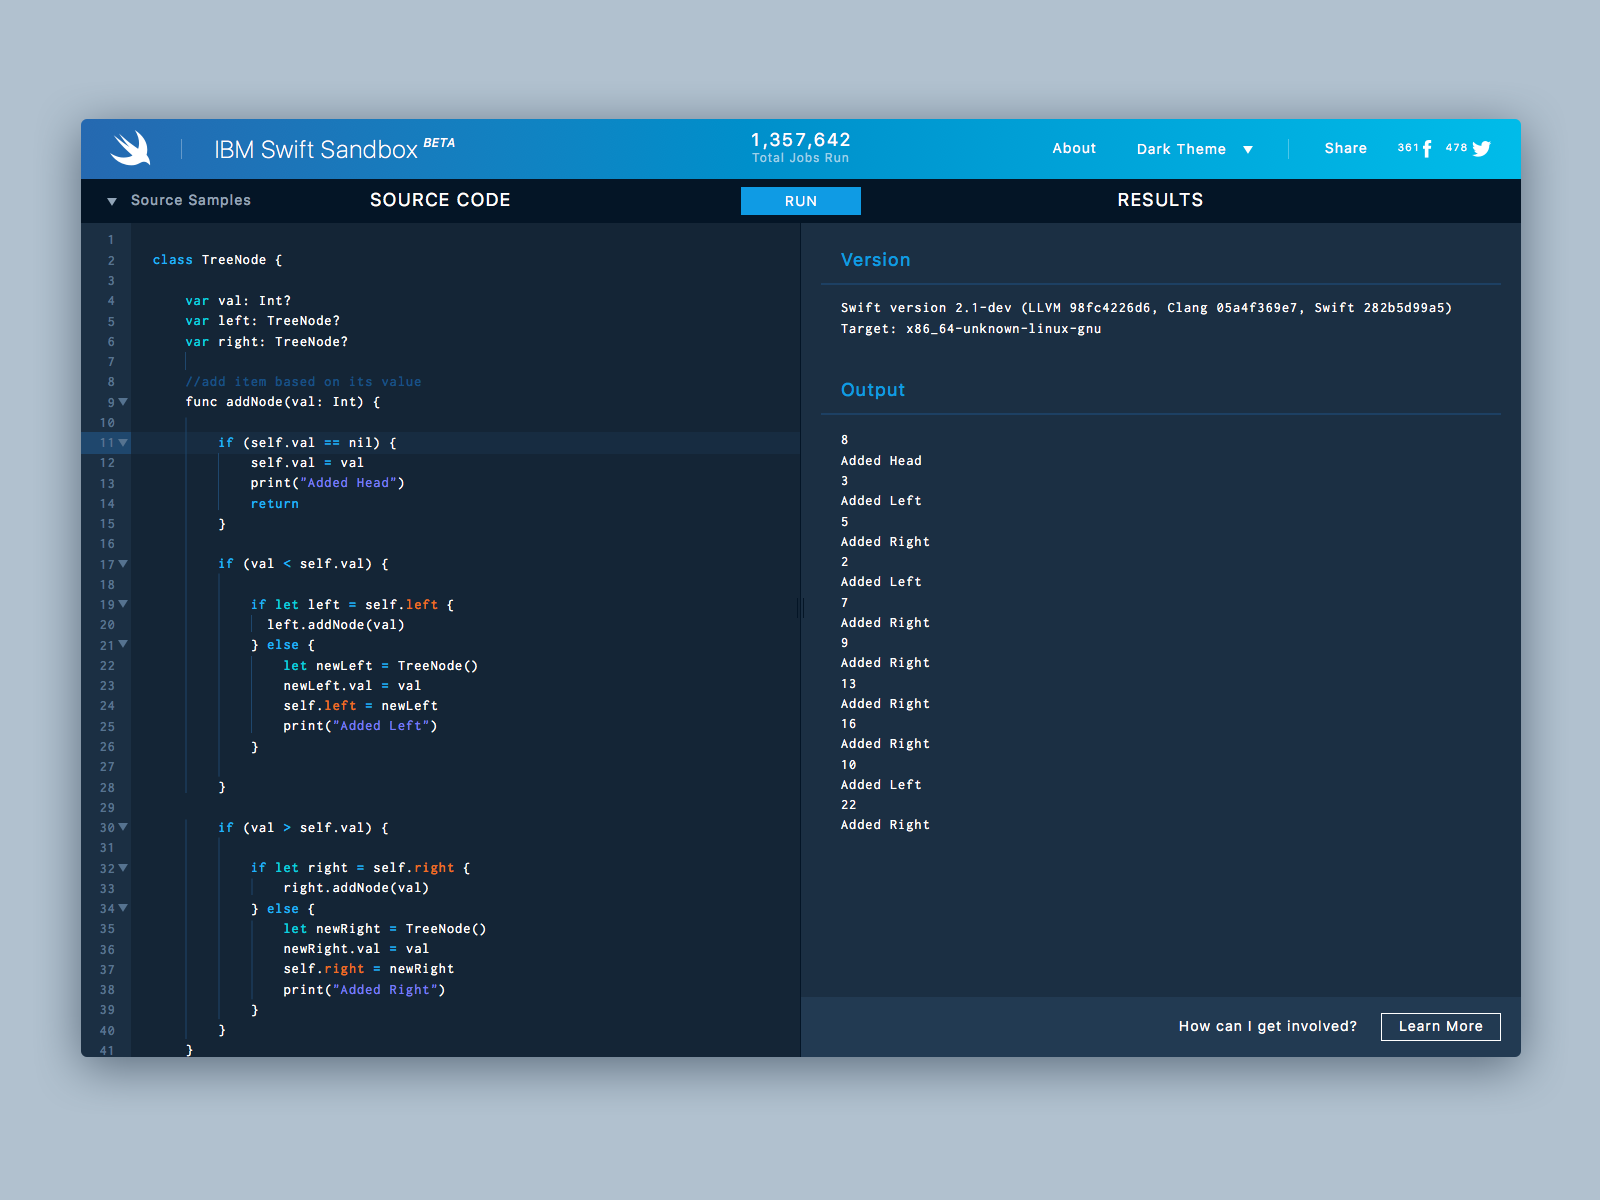This screenshot has height=1200, width=1600.
Task: Collapse the code fold at line 34
Action: pyautogui.click(x=123, y=908)
